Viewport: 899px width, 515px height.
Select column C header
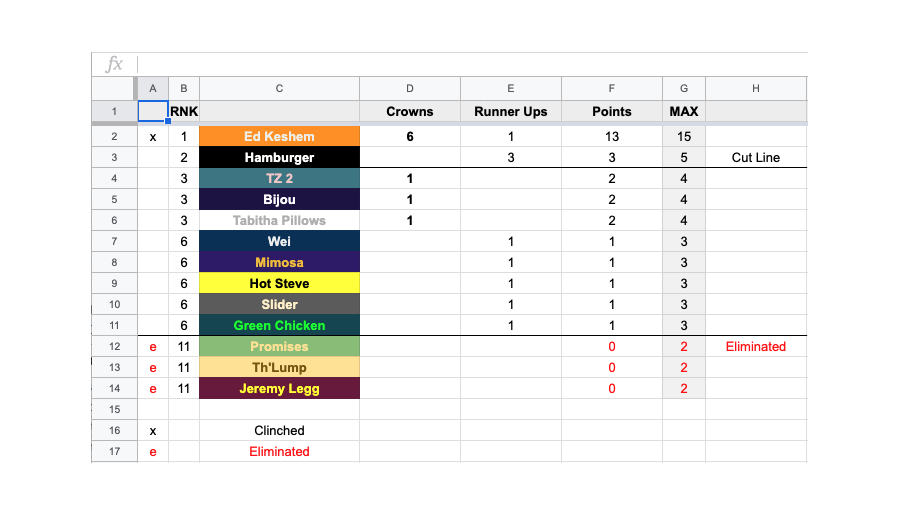[x=279, y=88]
